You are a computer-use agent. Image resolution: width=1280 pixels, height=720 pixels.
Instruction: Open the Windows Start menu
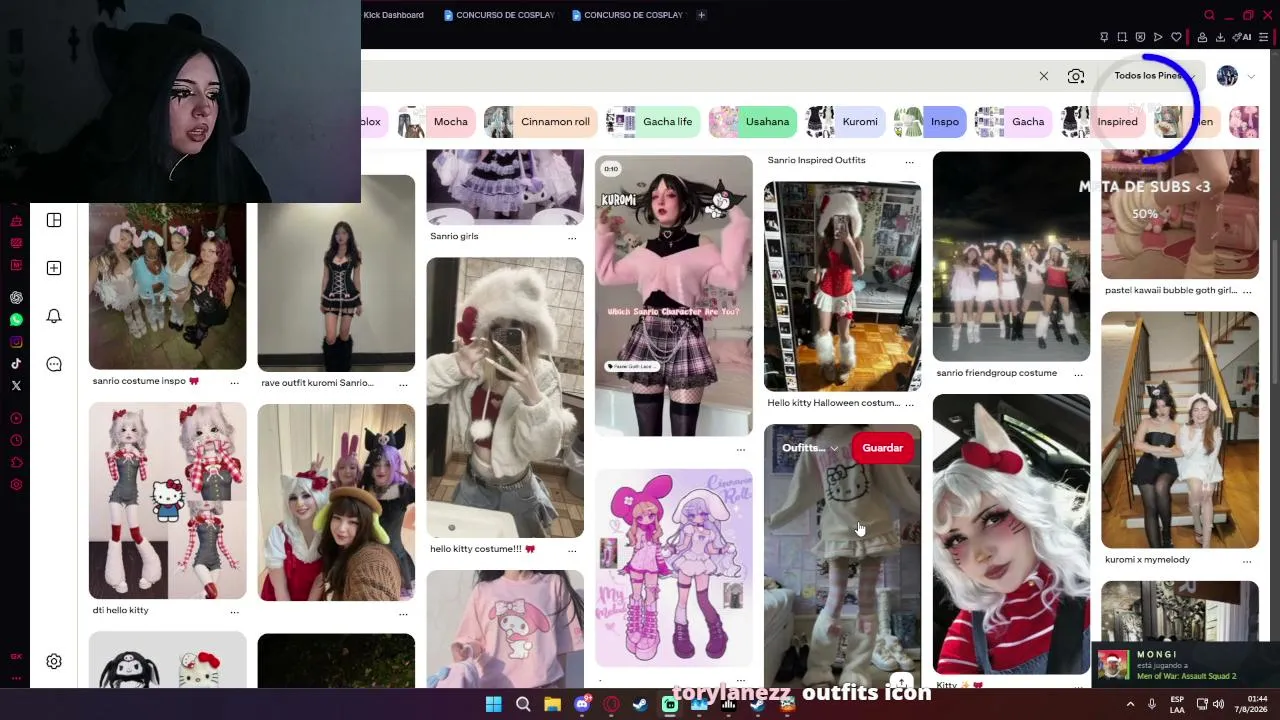[493, 704]
